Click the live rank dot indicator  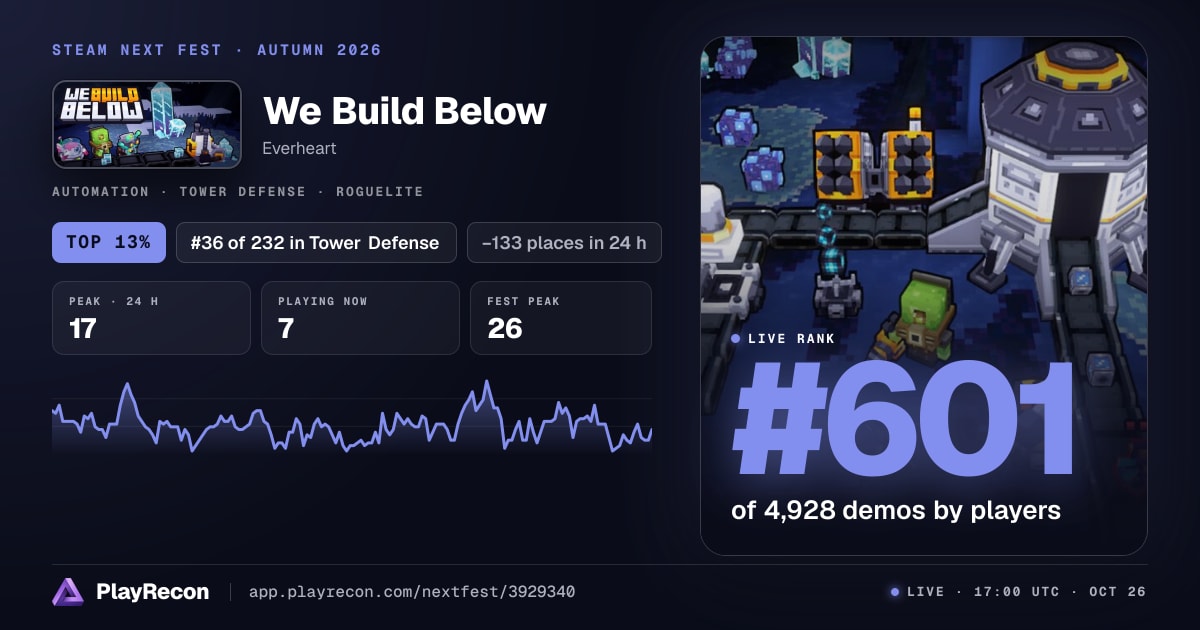click(x=736, y=339)
